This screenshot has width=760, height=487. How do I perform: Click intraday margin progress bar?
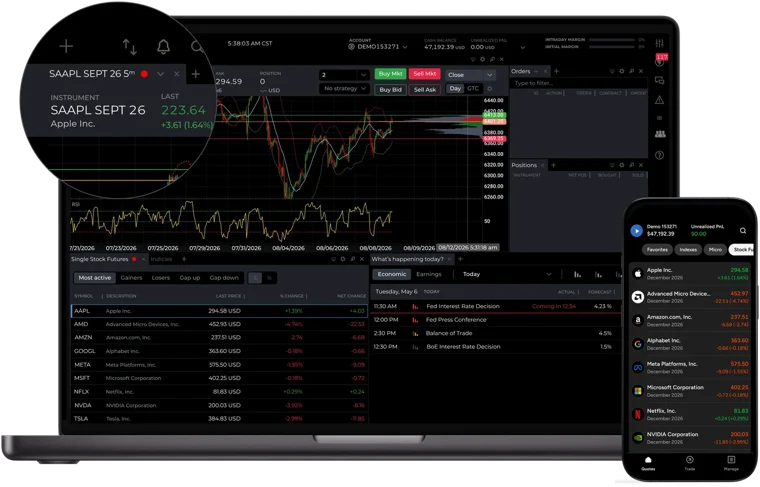612,40
